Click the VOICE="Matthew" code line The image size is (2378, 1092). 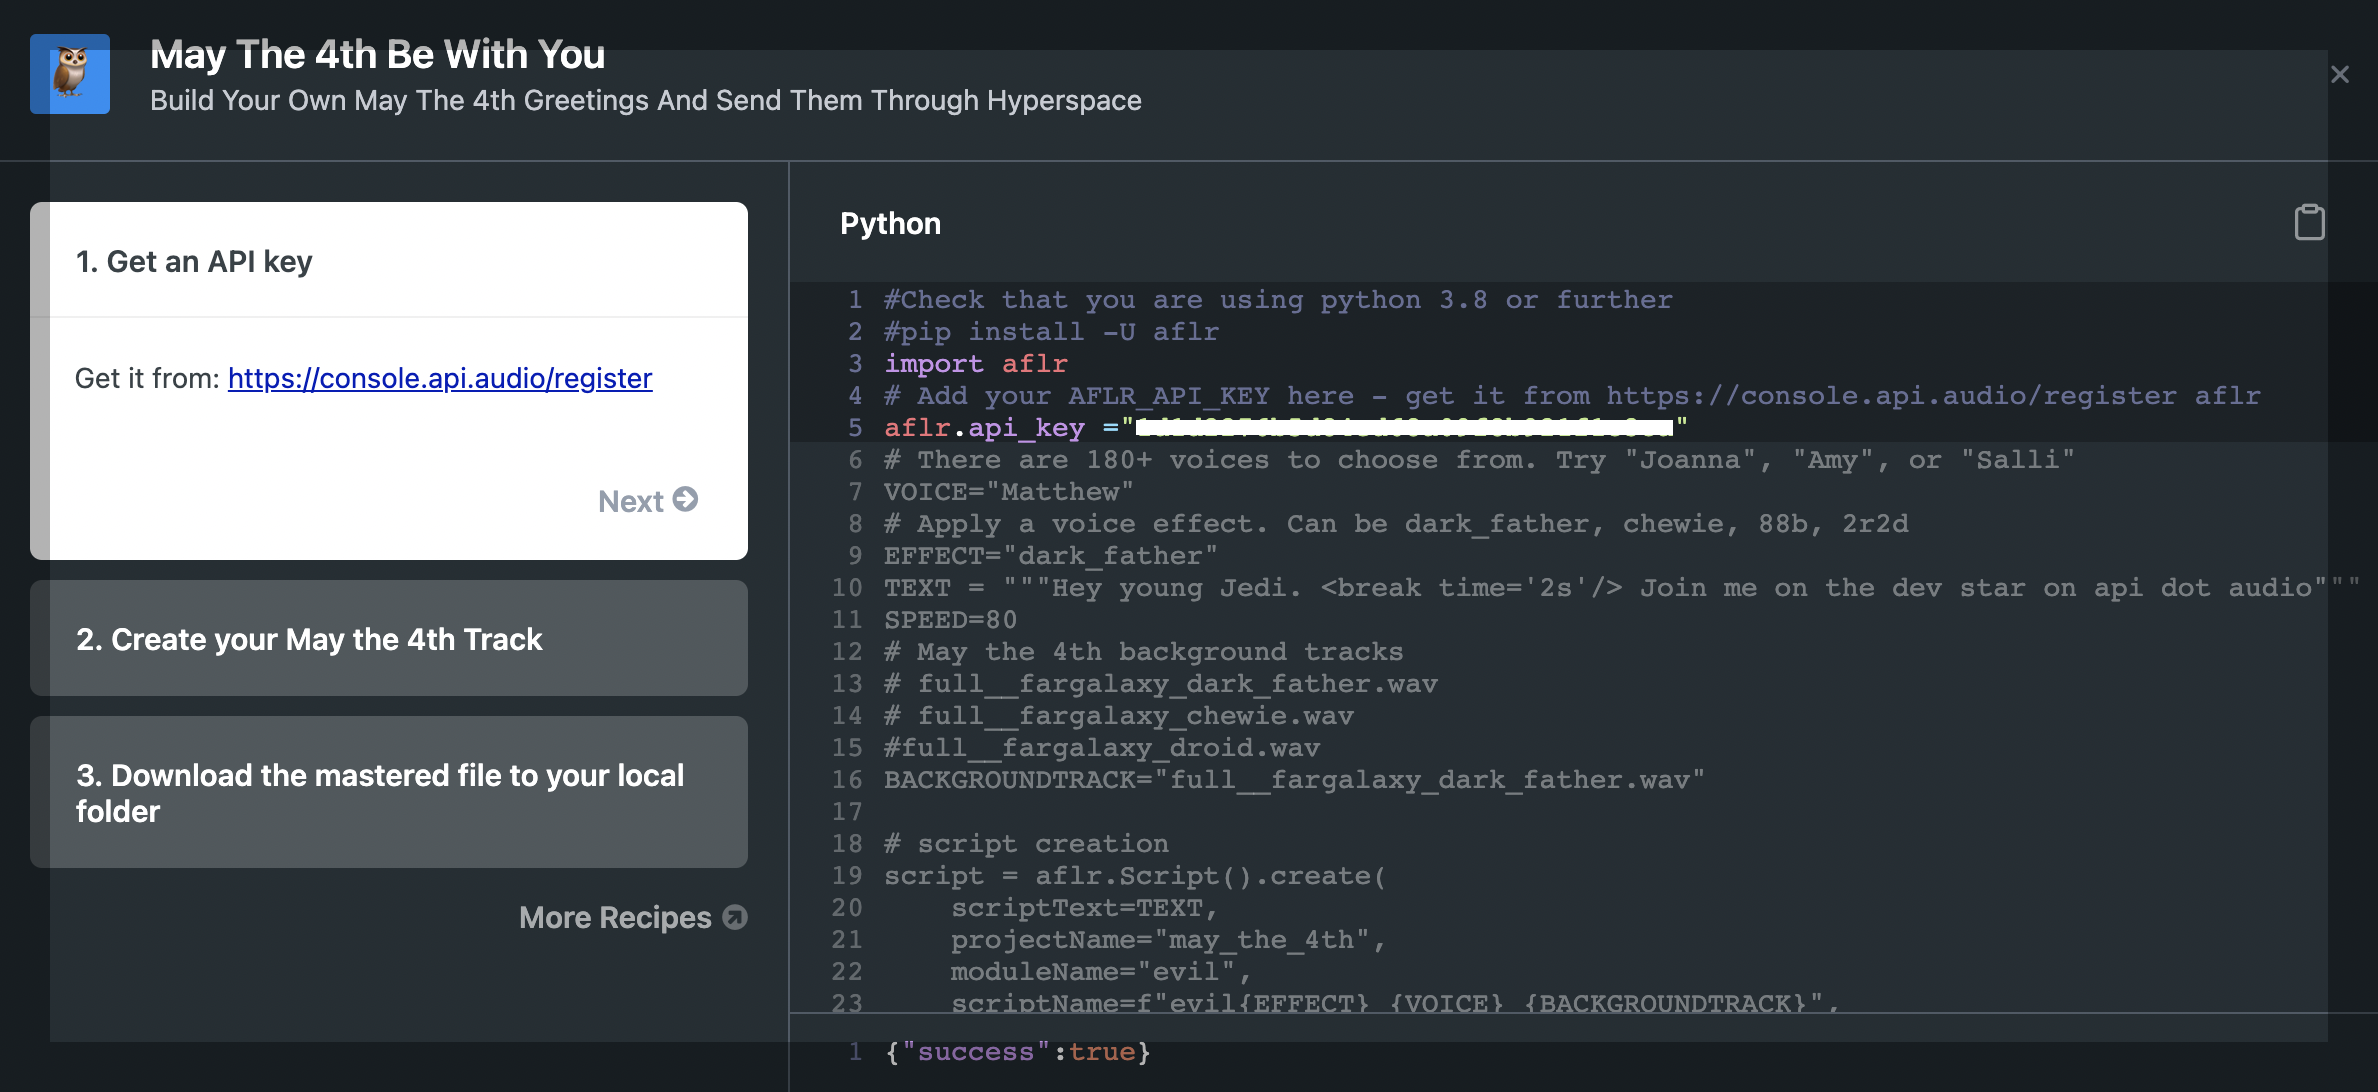(1008, 491)
